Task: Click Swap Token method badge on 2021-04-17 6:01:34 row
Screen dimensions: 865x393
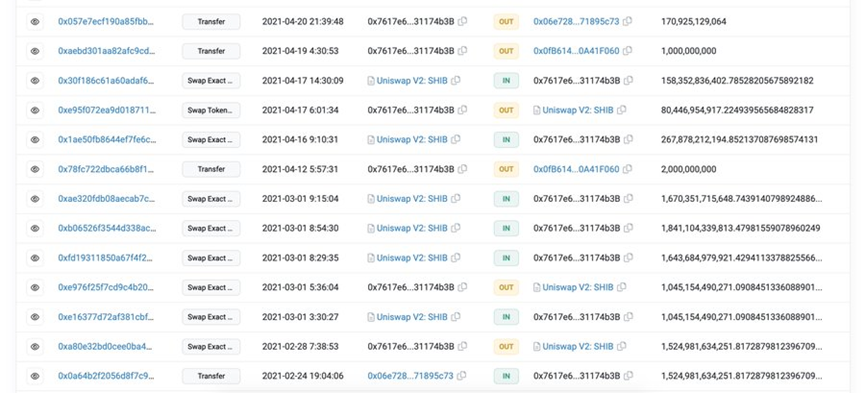Action: (x=211, y=110)
